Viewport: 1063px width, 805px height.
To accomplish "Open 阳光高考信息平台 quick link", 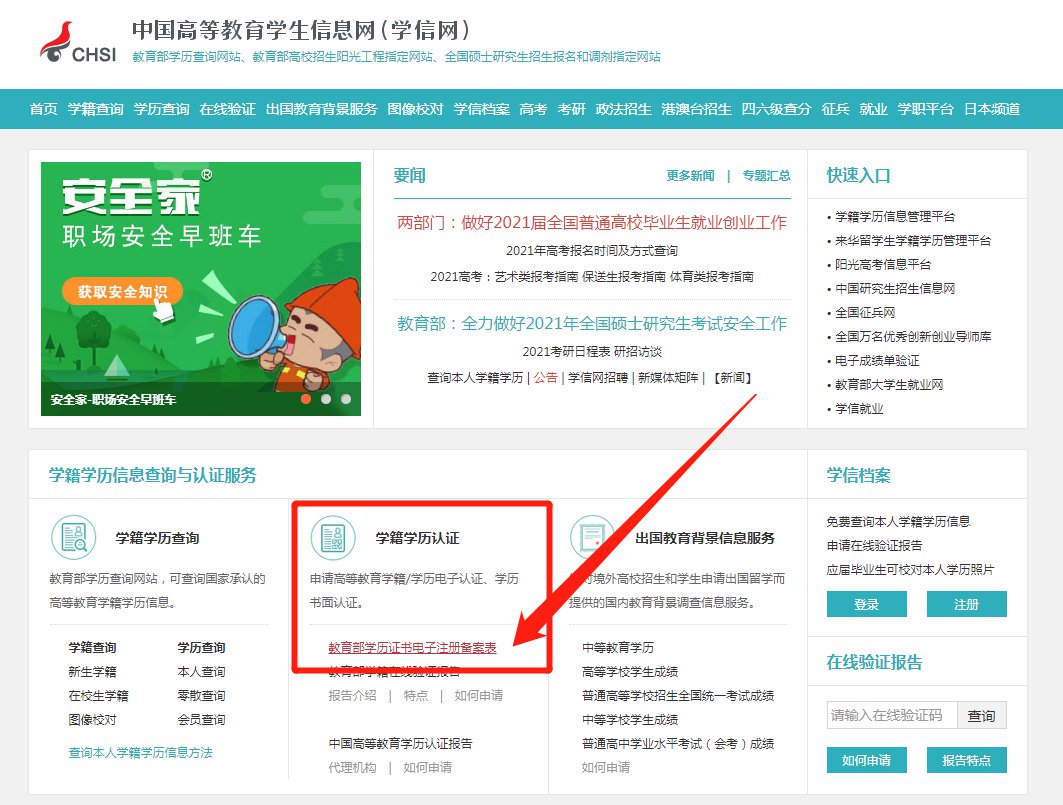I will [883, 264].
